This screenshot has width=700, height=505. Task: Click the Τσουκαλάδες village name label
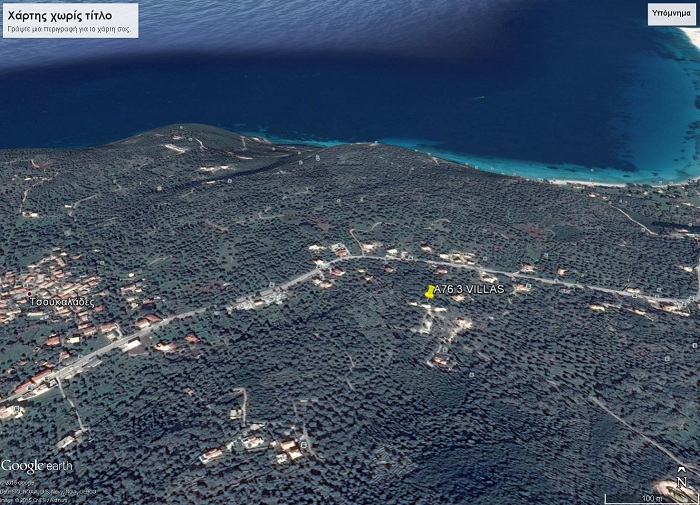click(x=63, y=301)
